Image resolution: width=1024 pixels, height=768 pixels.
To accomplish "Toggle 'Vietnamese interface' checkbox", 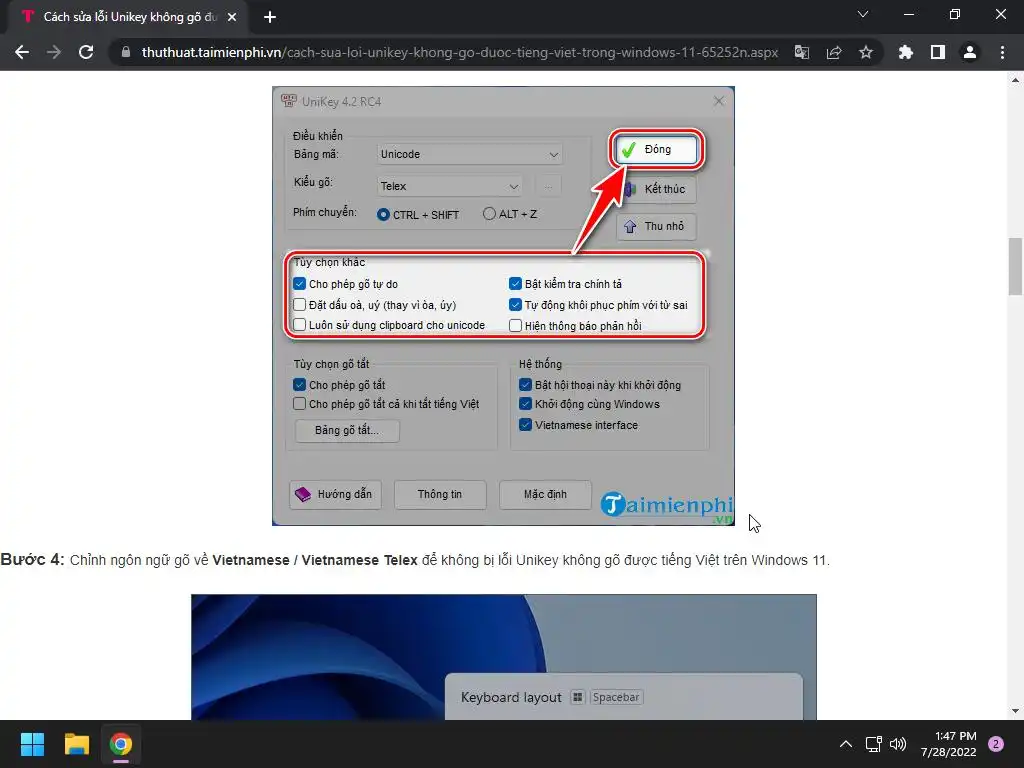I will 525,424.
